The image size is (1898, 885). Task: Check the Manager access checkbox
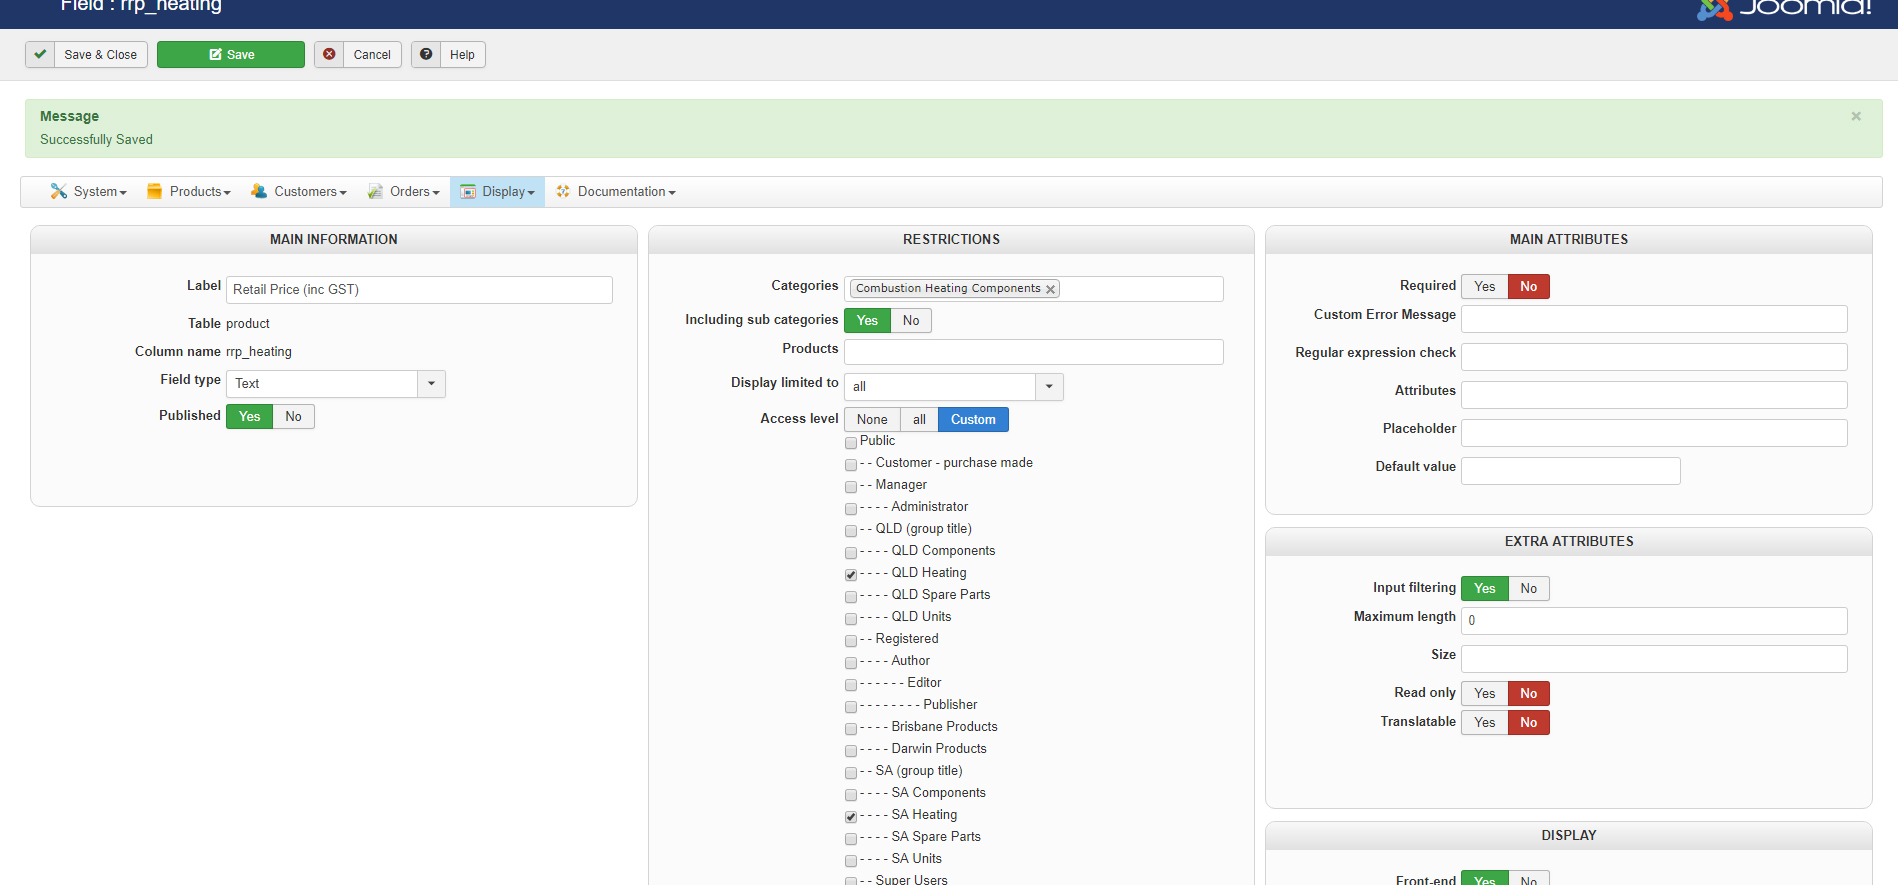pos(851,486)
